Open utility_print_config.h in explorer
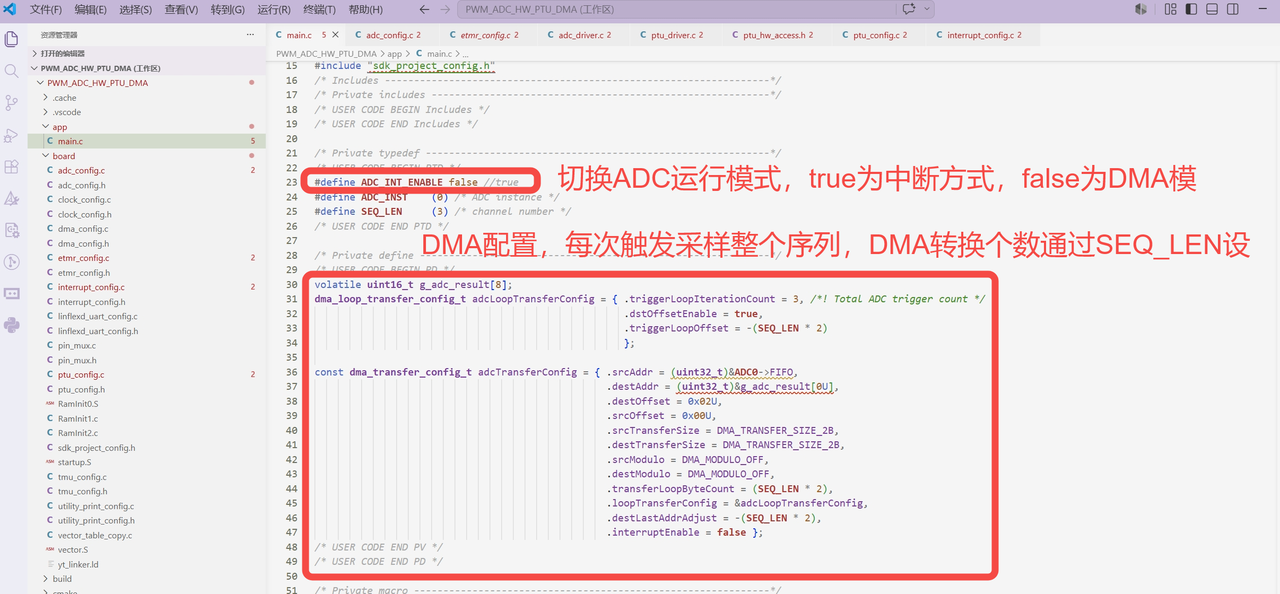Screen dimensions: 1280x594 147,521
